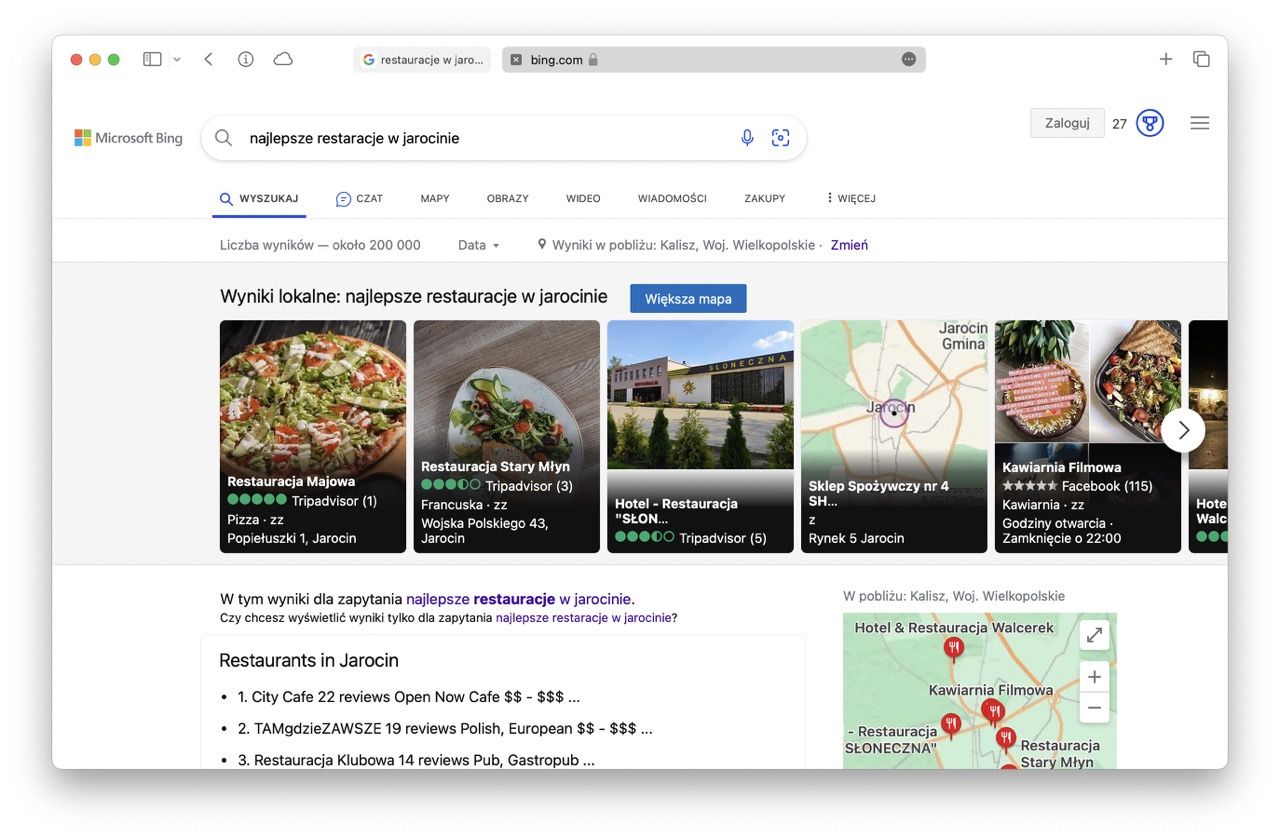This screenshot has height=838, width=1280.
Task: Click the Większa mapa button
Action: pyautogui.click(x=688, y=299)
